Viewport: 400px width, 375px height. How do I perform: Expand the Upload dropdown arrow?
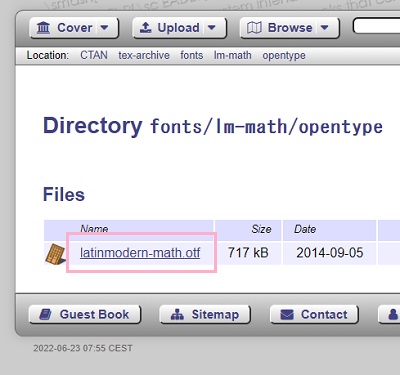coord(212,28)
